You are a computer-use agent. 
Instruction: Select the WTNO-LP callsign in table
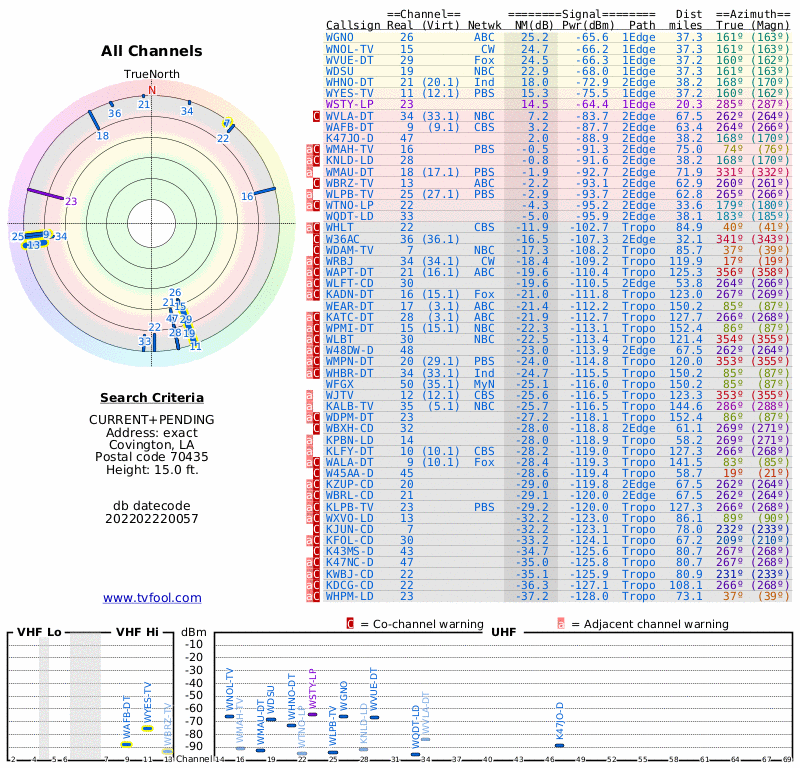[x=349, y=206]
